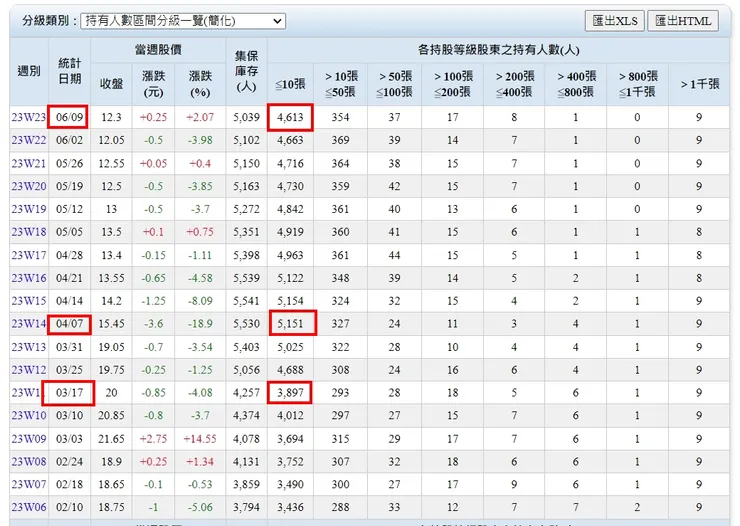This screenshot has width=740, height=526.
Task: Open week link 23W07
Action: 29,484
